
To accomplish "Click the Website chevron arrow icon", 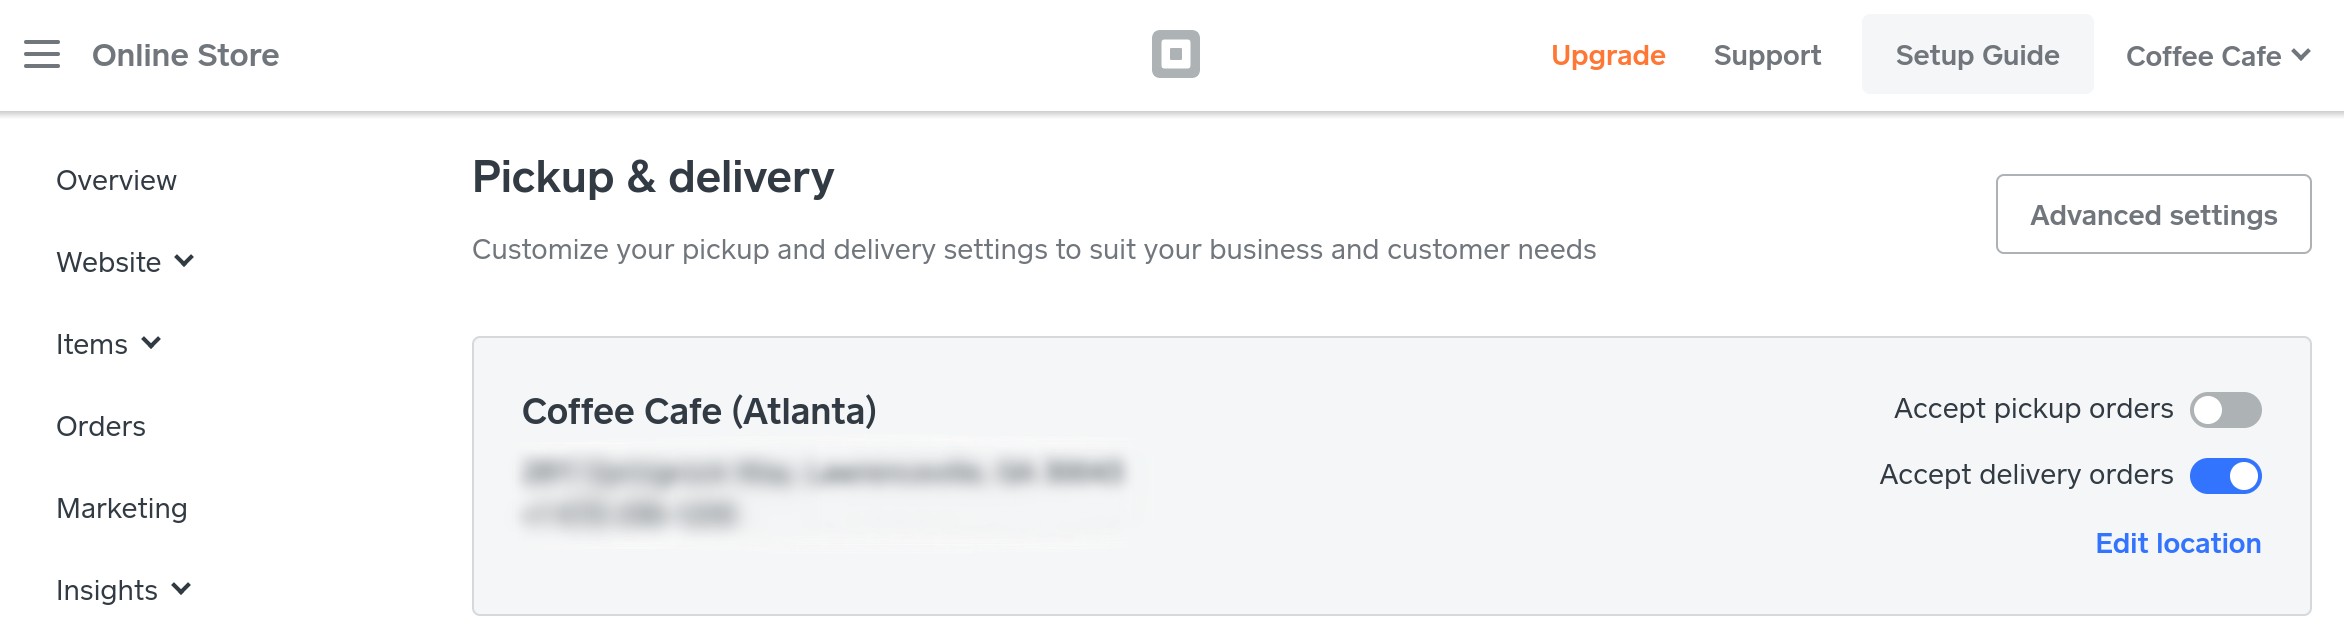I will (184, 261).
